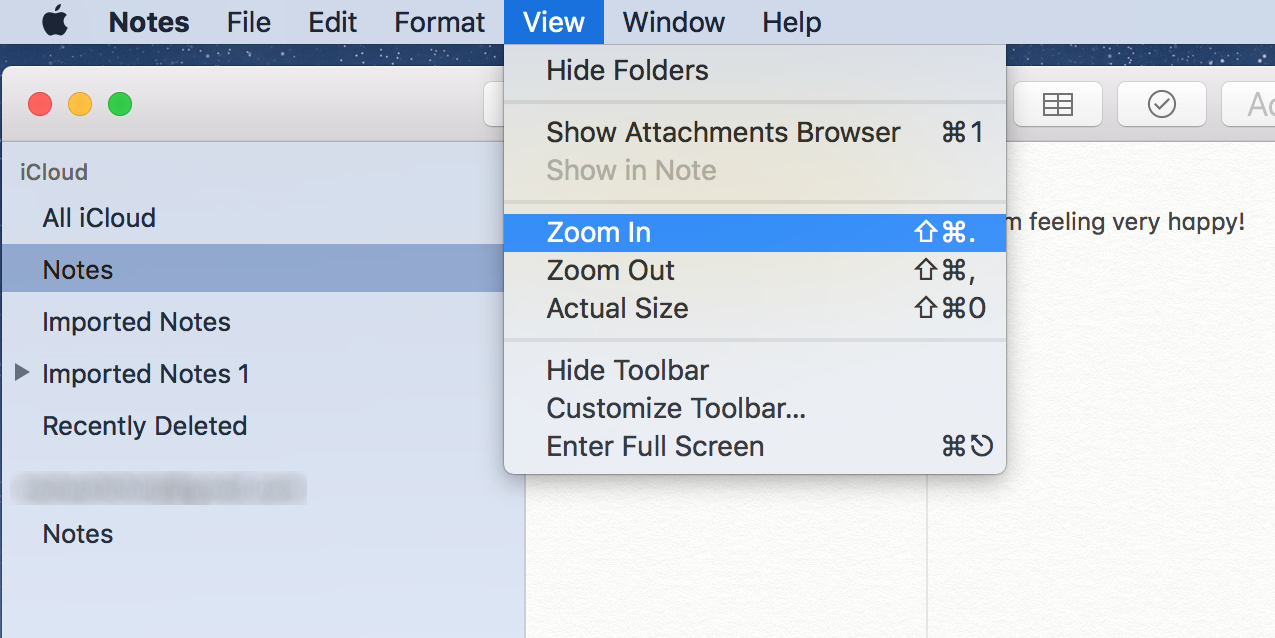Viewport: 1275px width, 638px height.
Task: Open the Recently Deleted folder
Action: [144, 425]
